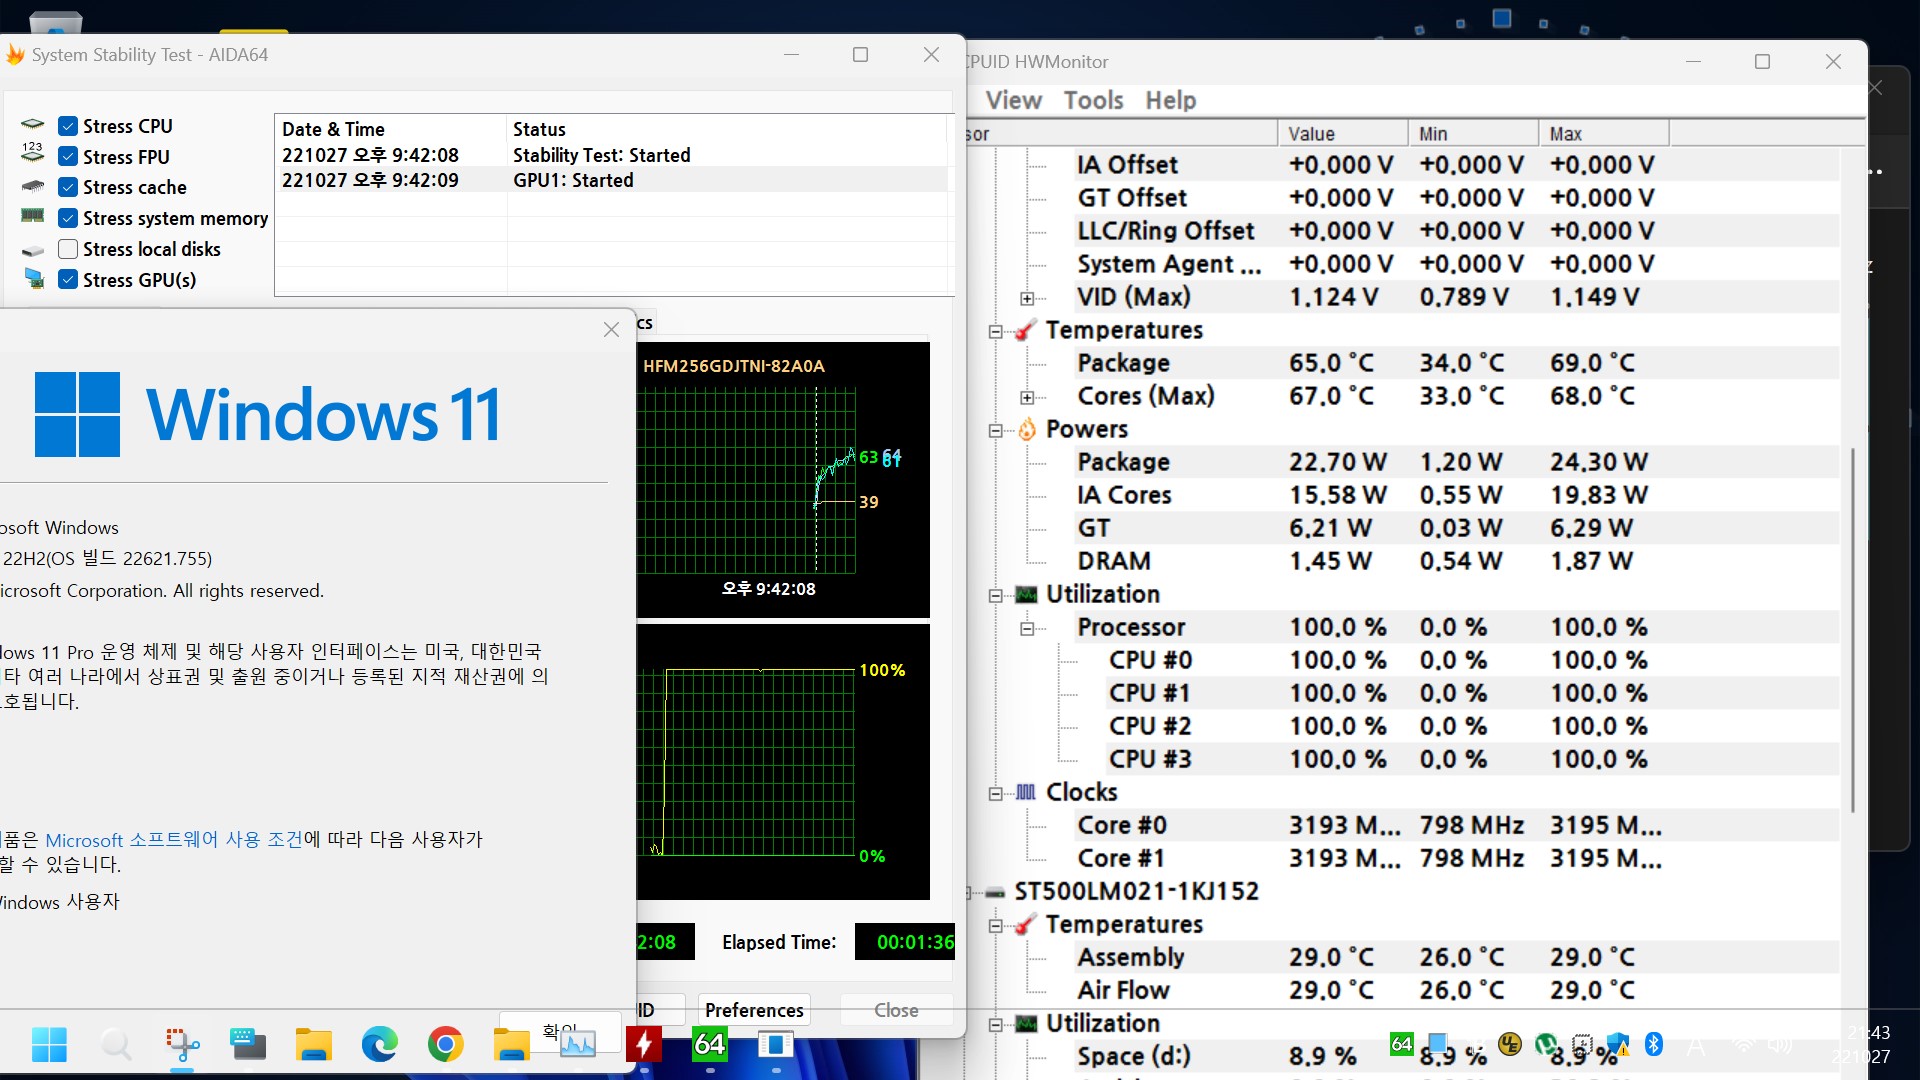Uncheck Stress GPU(s)
The image size is (1920, 1080).
click(x=68, y=280)
